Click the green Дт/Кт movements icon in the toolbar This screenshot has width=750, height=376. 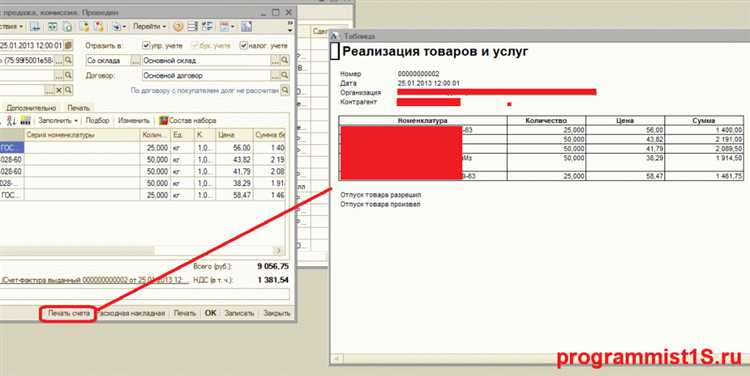[x=52, y=27]
